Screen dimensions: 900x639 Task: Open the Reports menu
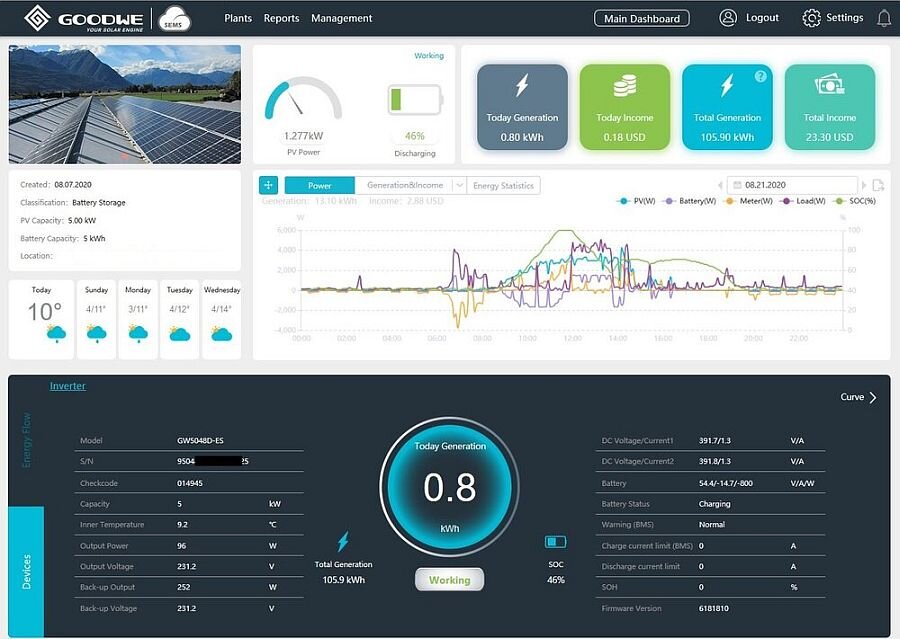[x=281, y=18]
